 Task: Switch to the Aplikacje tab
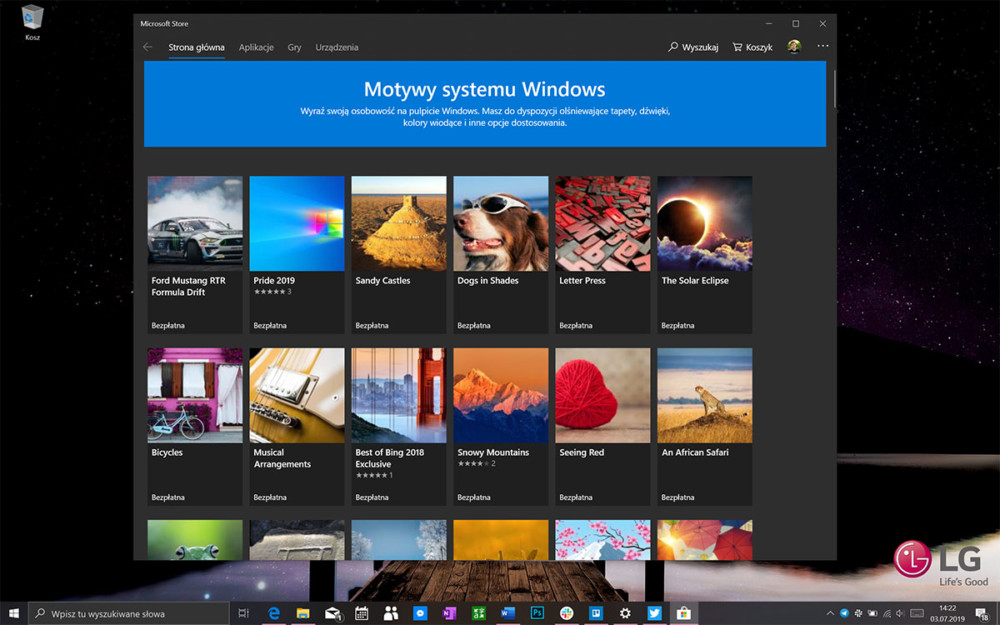point(256,47)
